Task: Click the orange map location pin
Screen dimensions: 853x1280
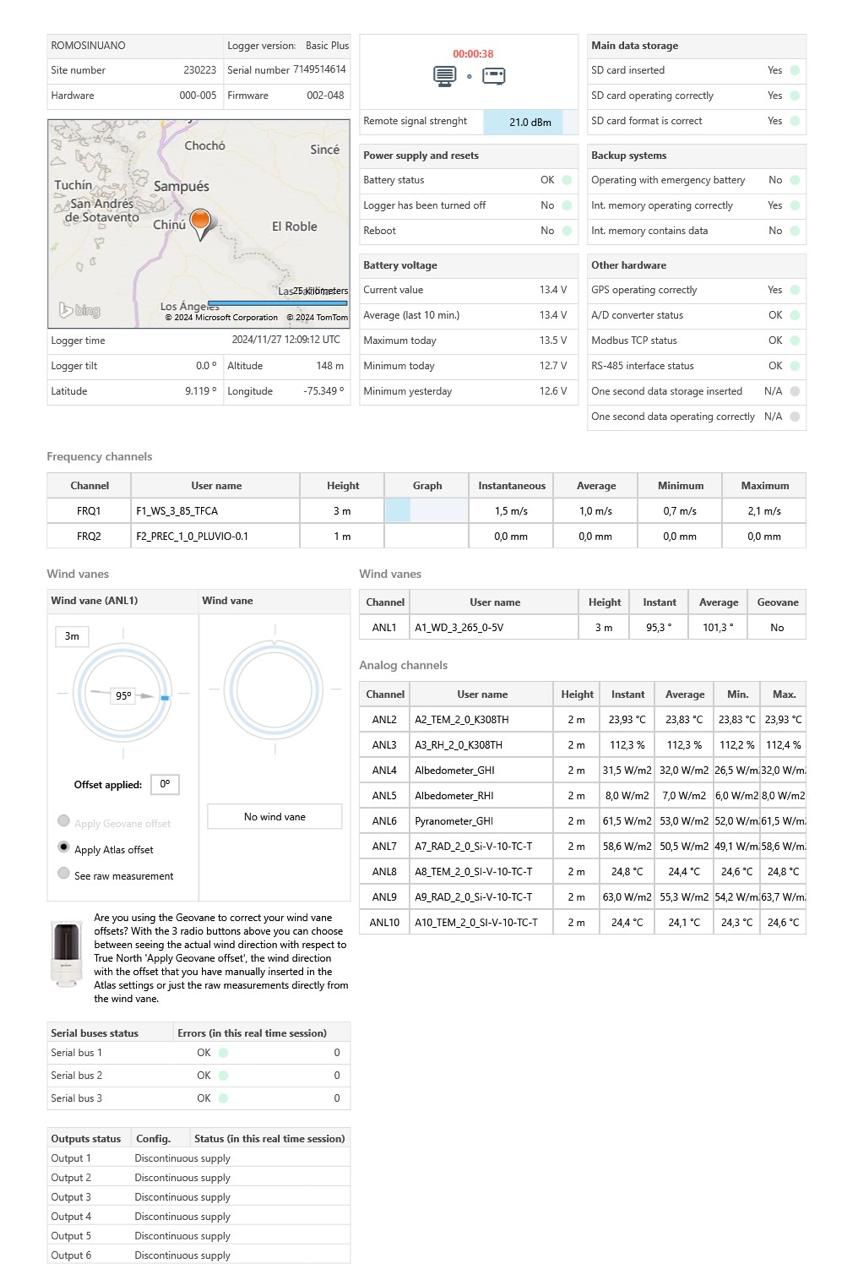Action: tap(200, 222)
